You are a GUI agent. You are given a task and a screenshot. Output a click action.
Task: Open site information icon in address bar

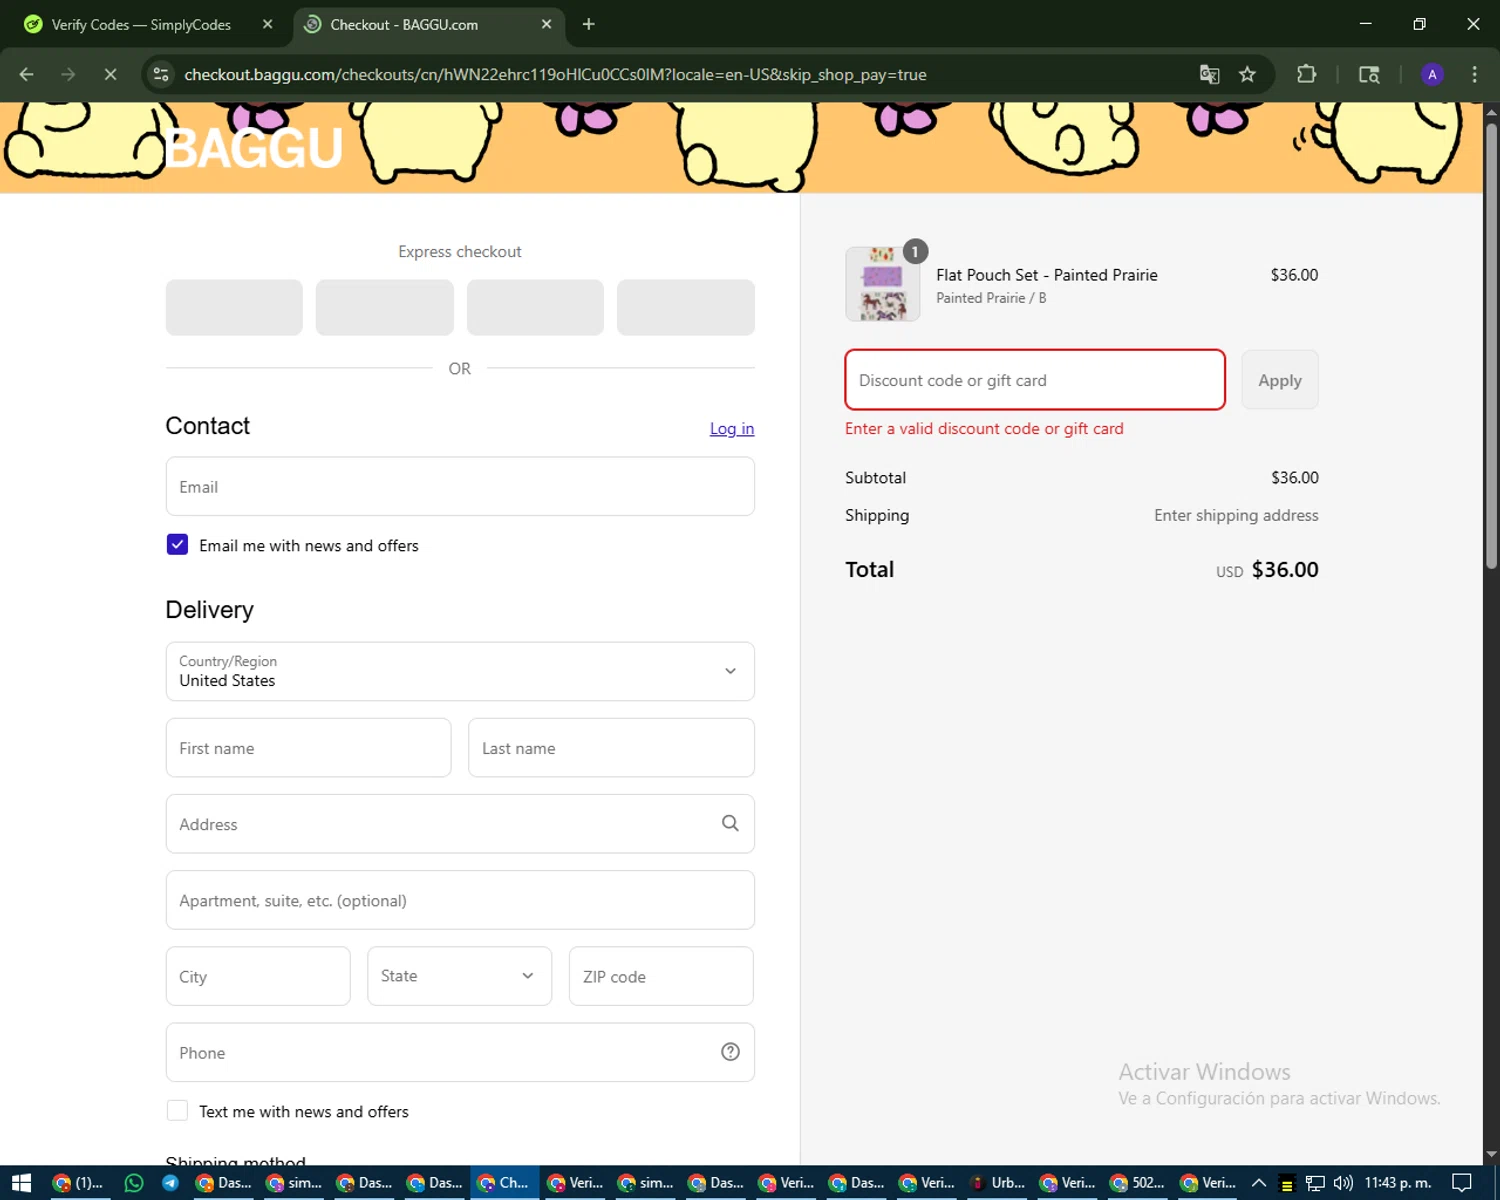coord(161,74)
